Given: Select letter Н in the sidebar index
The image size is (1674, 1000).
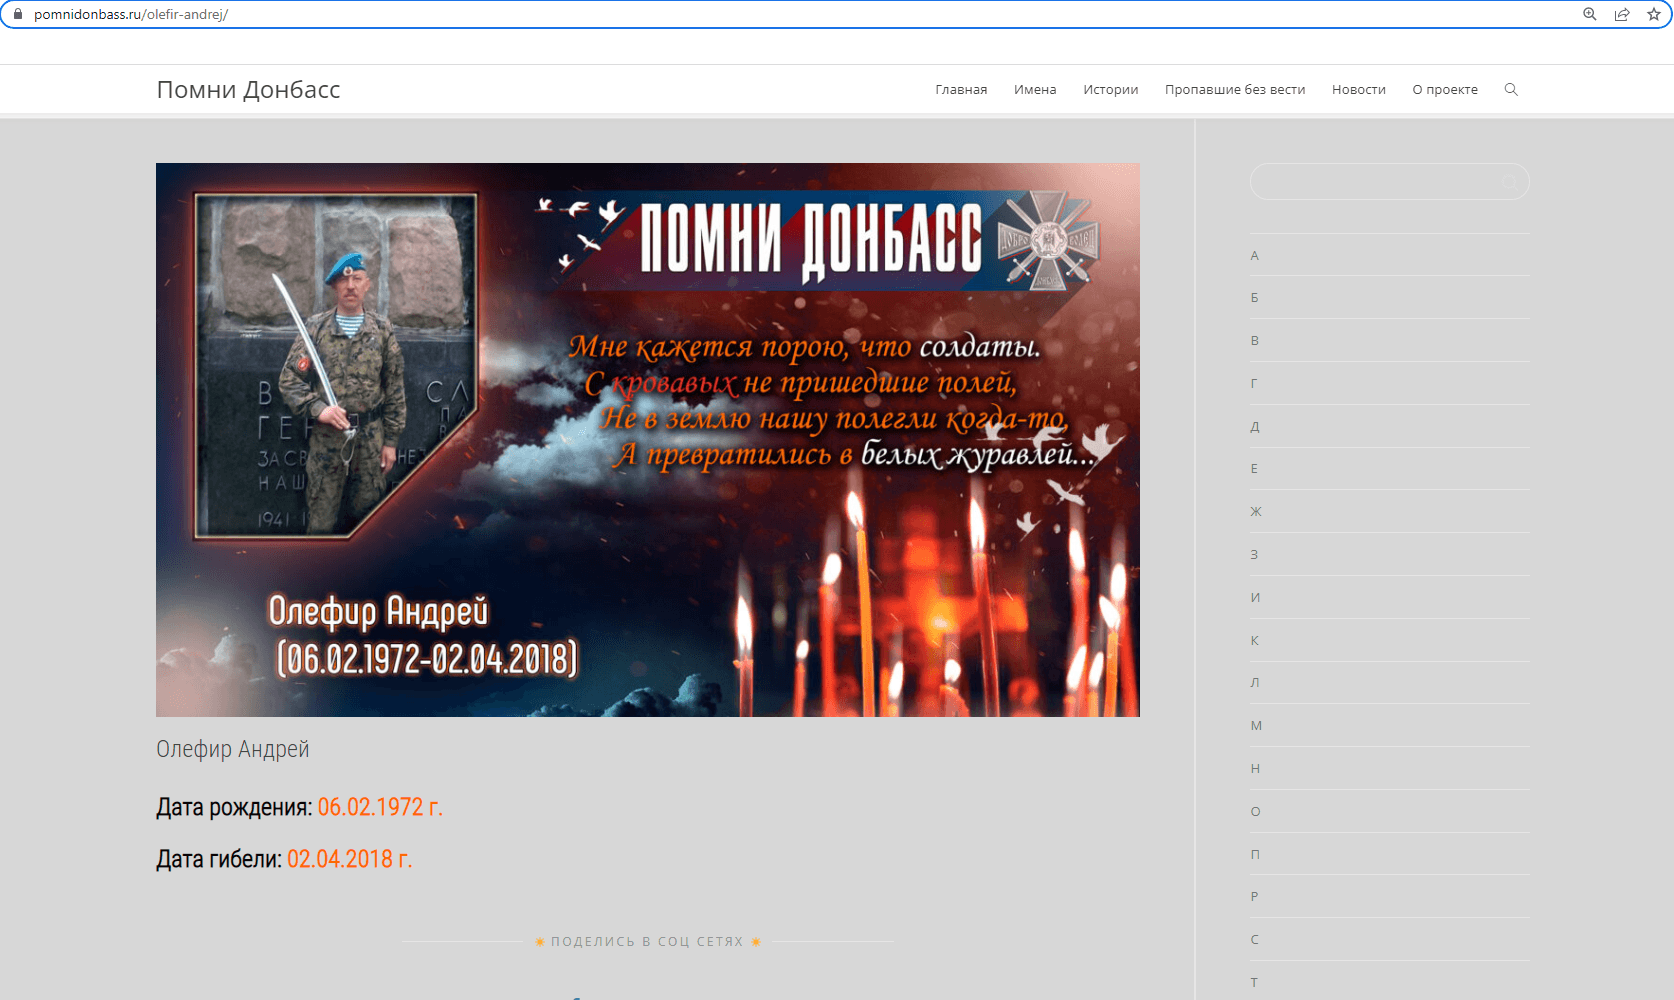Looking at the screenshot, I should [1255, 769].
